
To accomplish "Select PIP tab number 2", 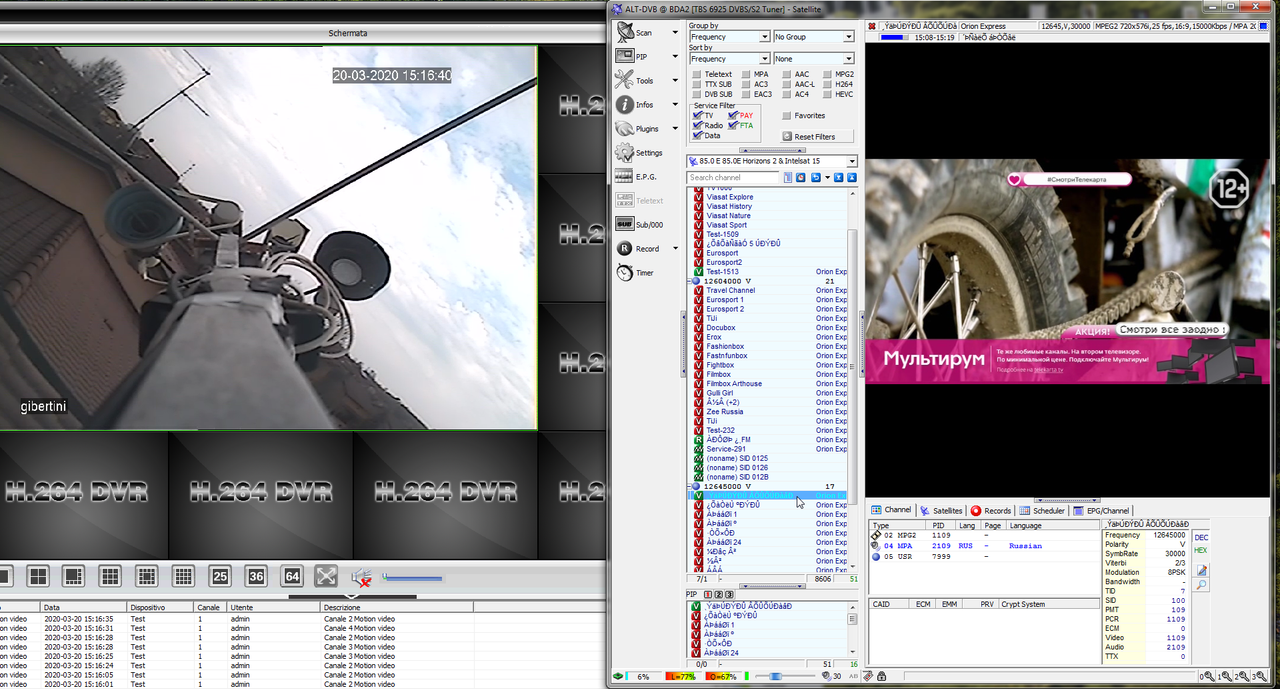I will tap(720, 595).
